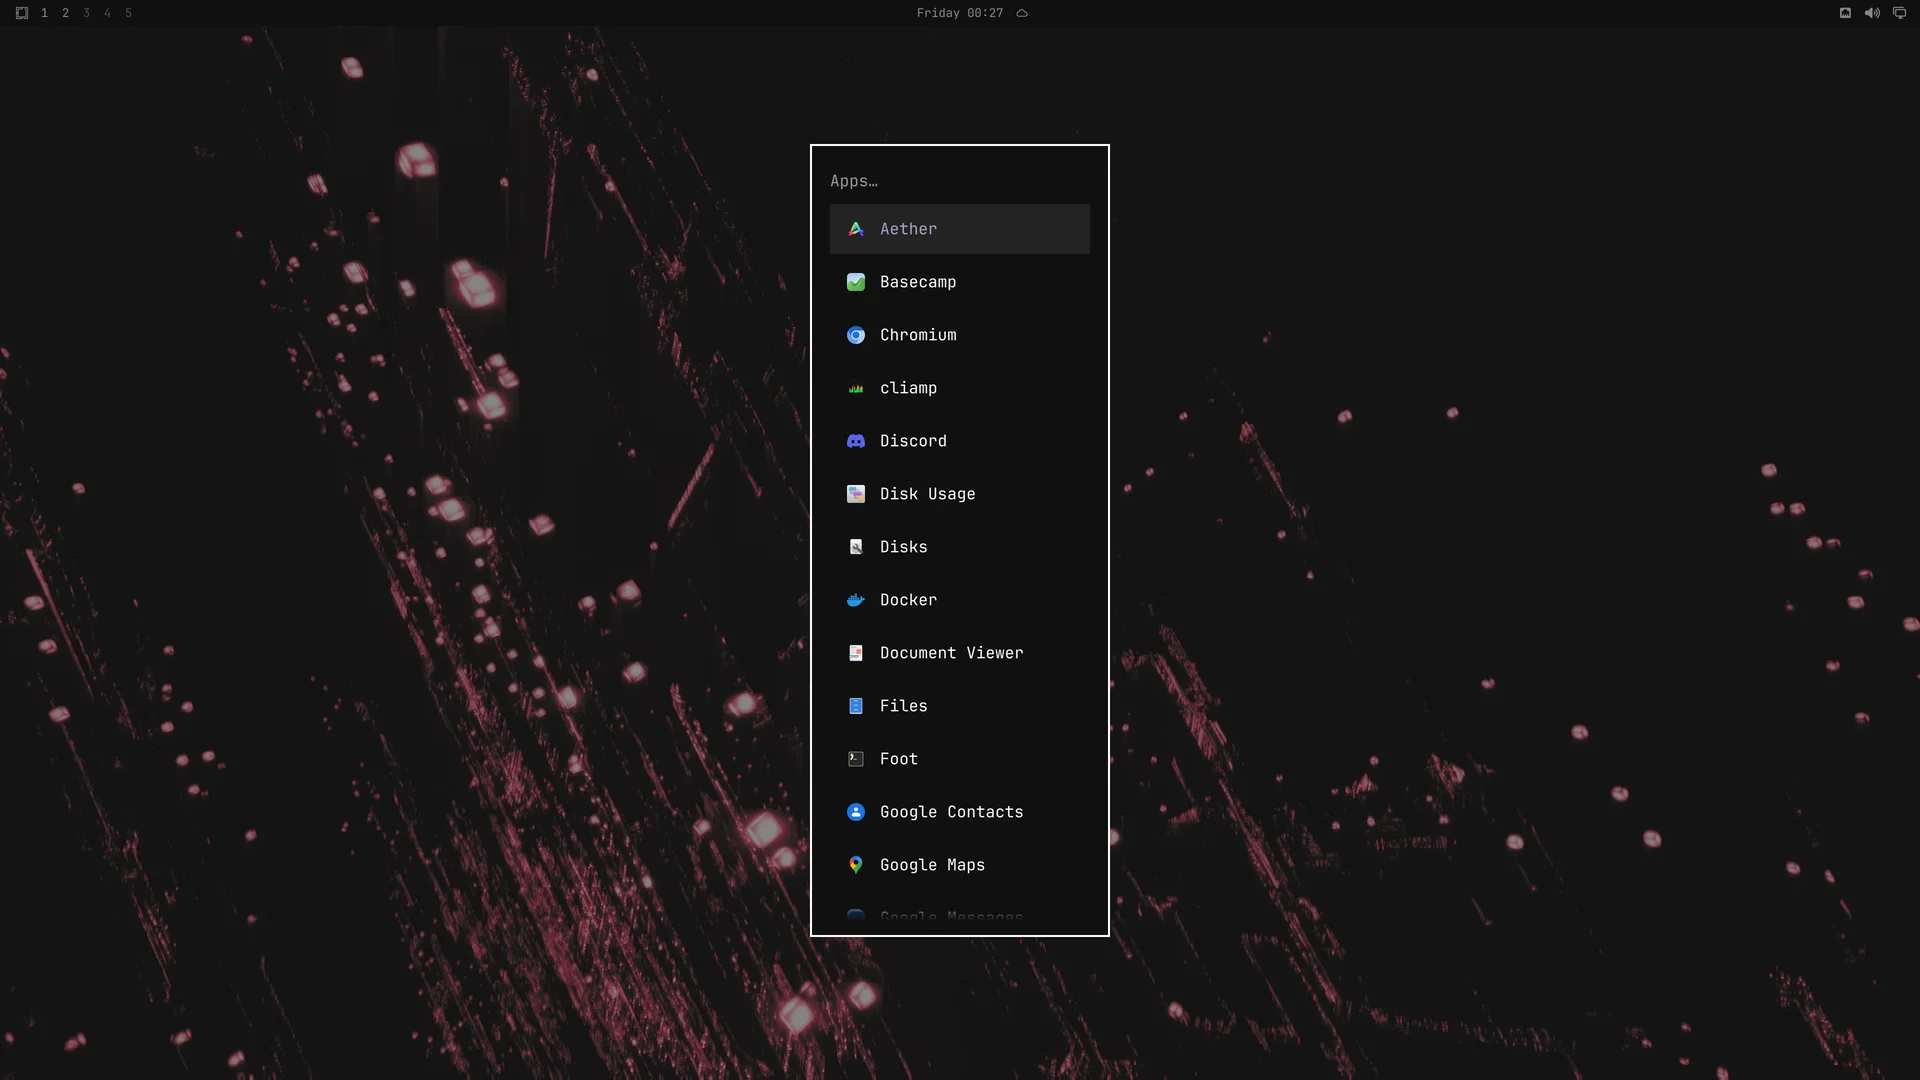Click the Google Contacts person icon

click(x=856, y=812)
